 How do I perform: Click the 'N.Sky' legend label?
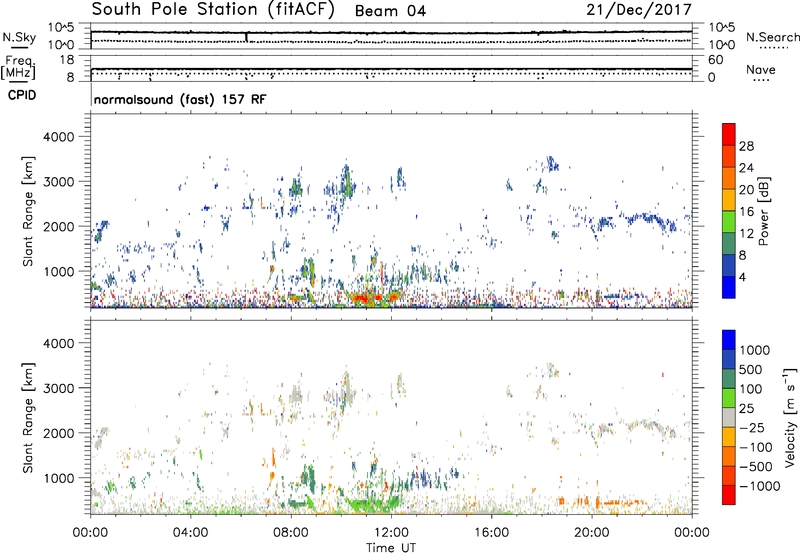pyautogui.click(x=19, y=37)
